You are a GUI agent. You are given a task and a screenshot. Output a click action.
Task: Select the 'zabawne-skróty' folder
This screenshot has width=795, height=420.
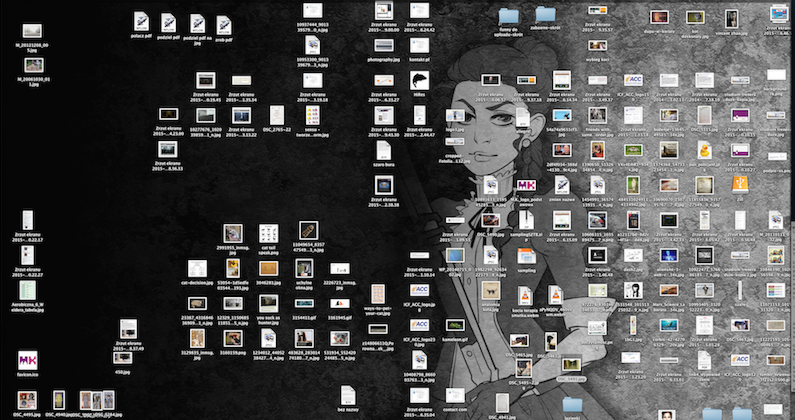tap(546, 14)
